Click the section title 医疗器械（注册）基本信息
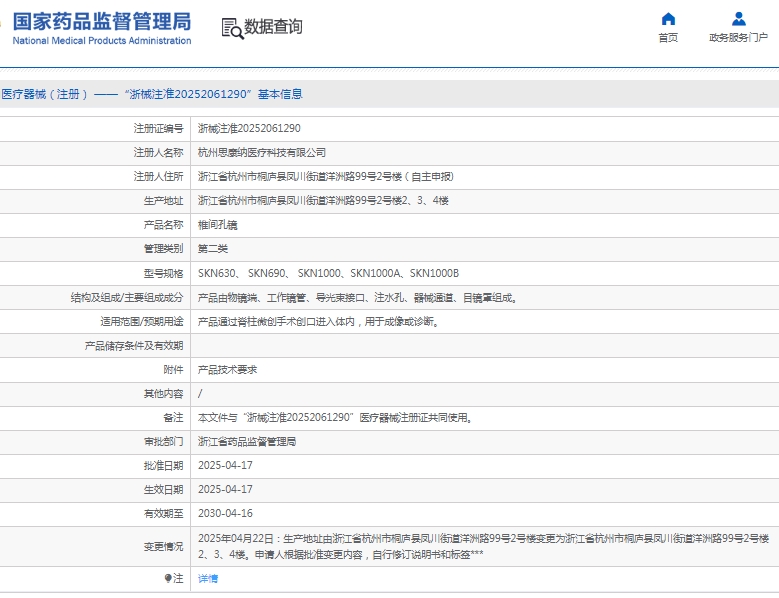 [x=152, y=94]
